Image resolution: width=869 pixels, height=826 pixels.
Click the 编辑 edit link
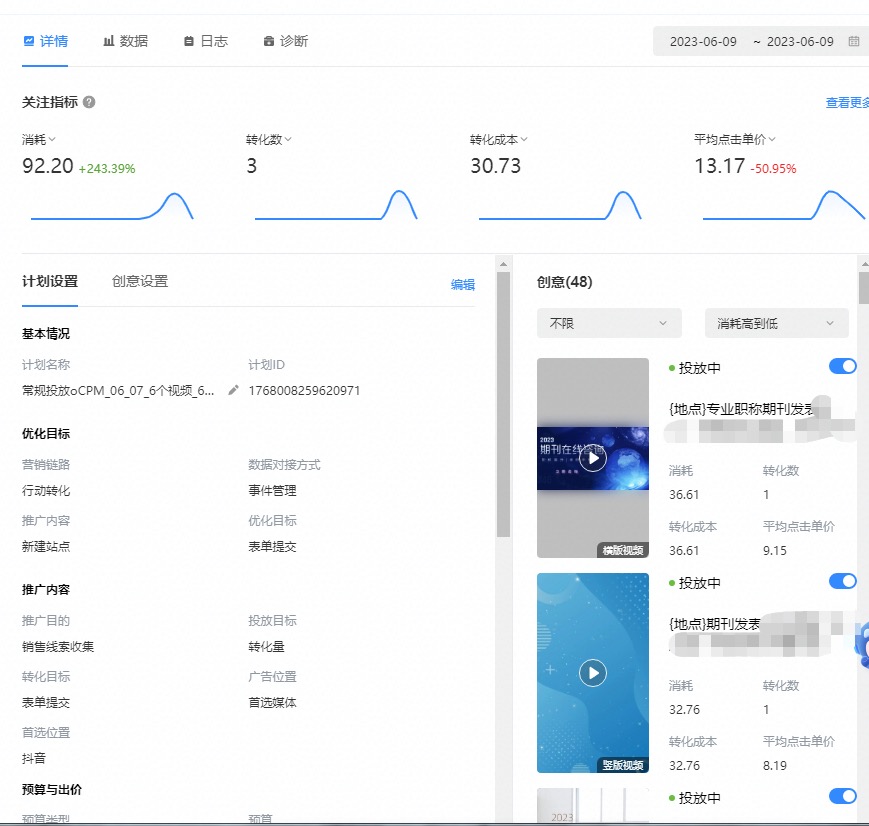[x=463, y=284]
